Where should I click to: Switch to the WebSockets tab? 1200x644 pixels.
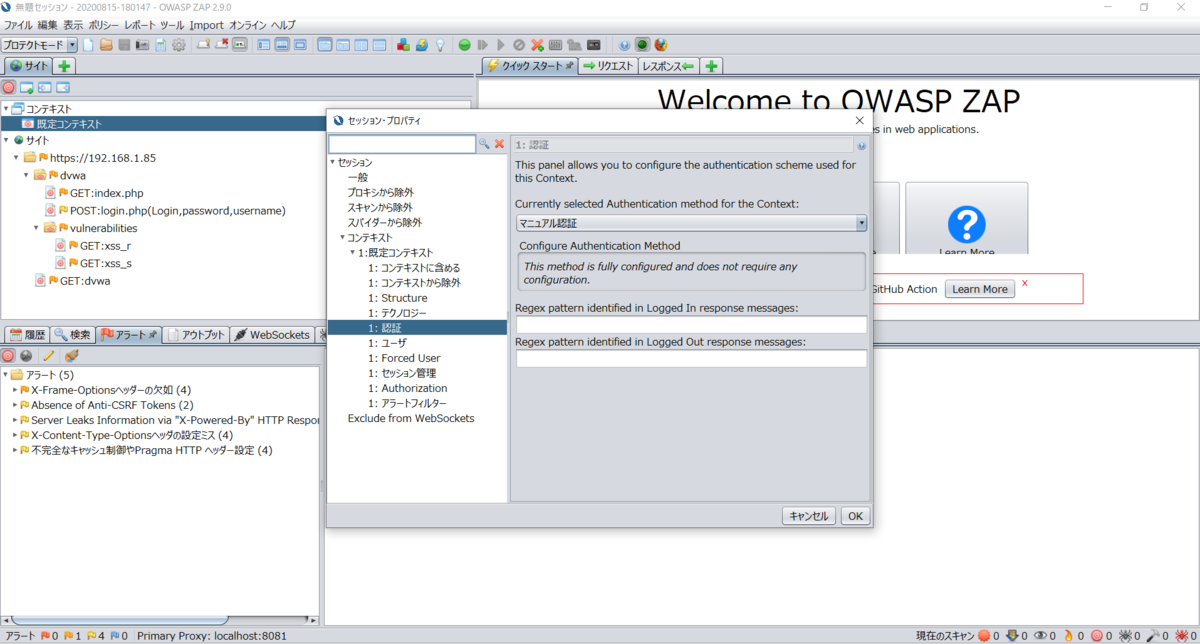[x=272, y=335]
